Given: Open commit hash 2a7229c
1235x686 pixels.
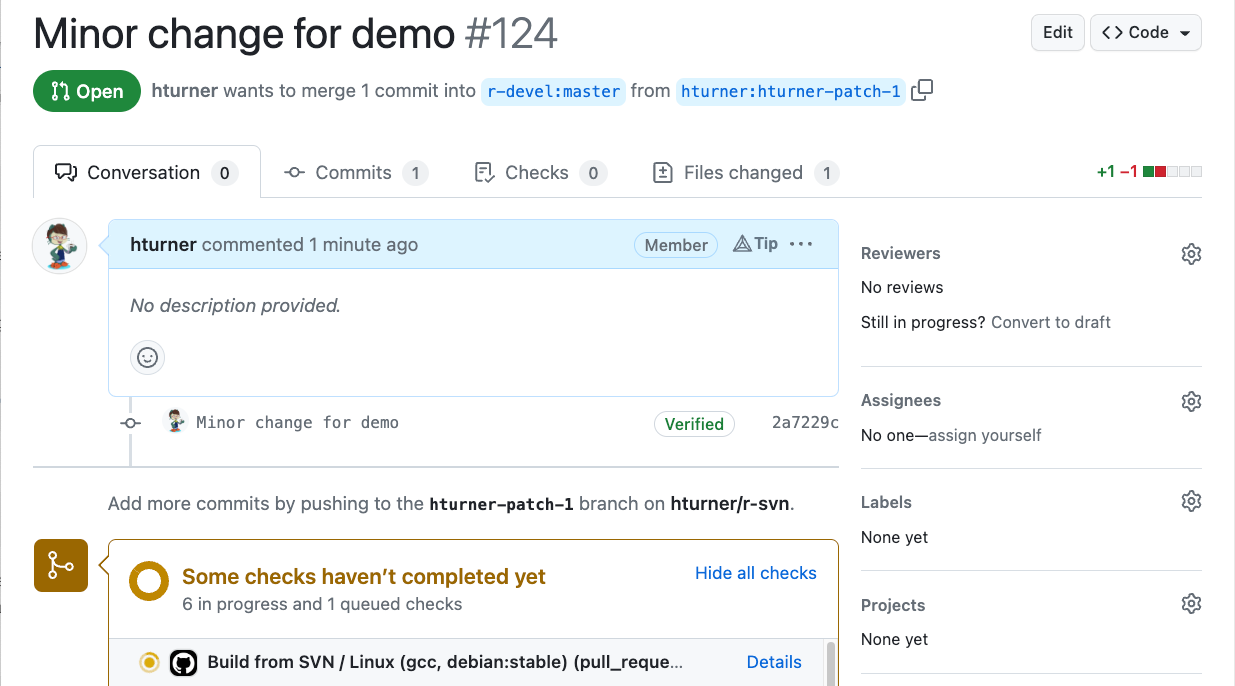Looking at the screenshot, I should coord(804,423).
